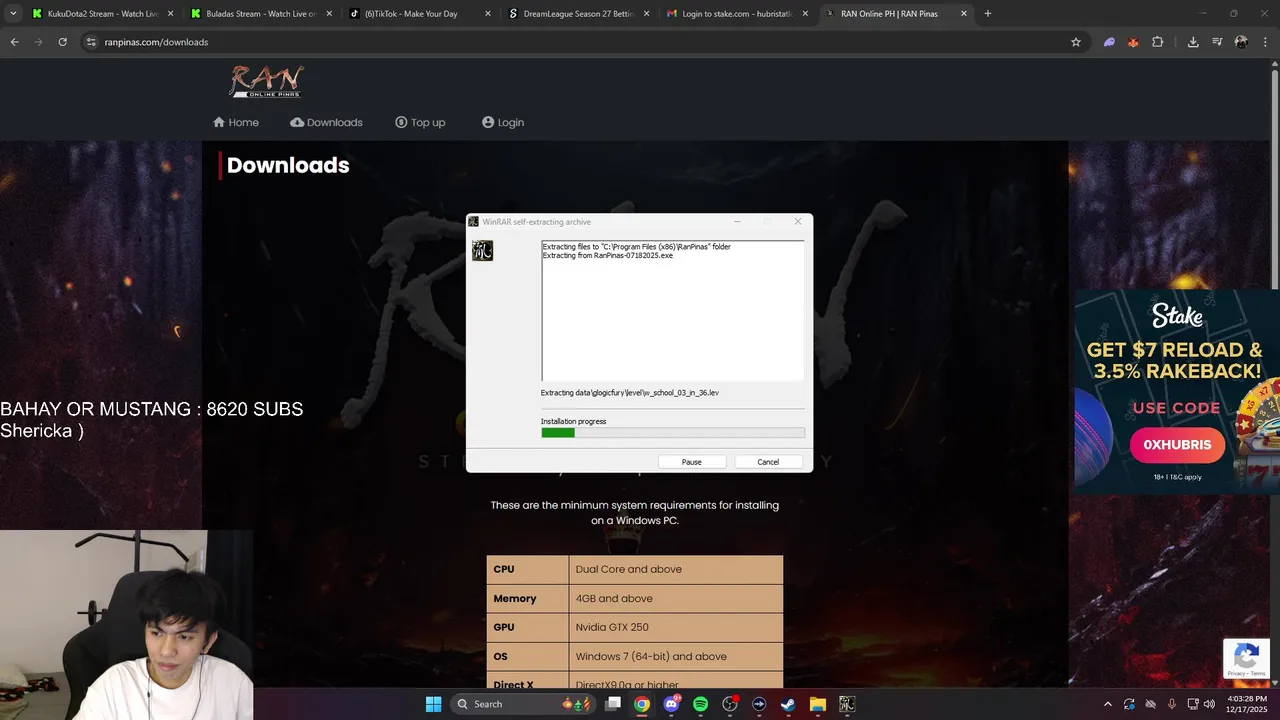1280x720 pixels.
Task: Bookmark this page with the star icon
Action: coord(1076,42)
